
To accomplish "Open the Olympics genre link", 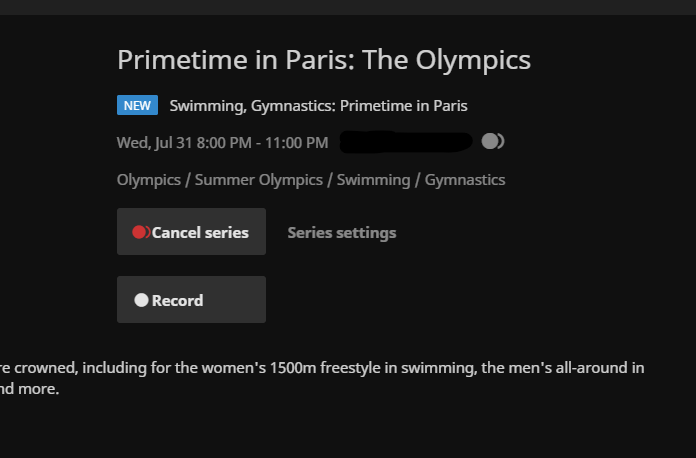I will 150,180.
